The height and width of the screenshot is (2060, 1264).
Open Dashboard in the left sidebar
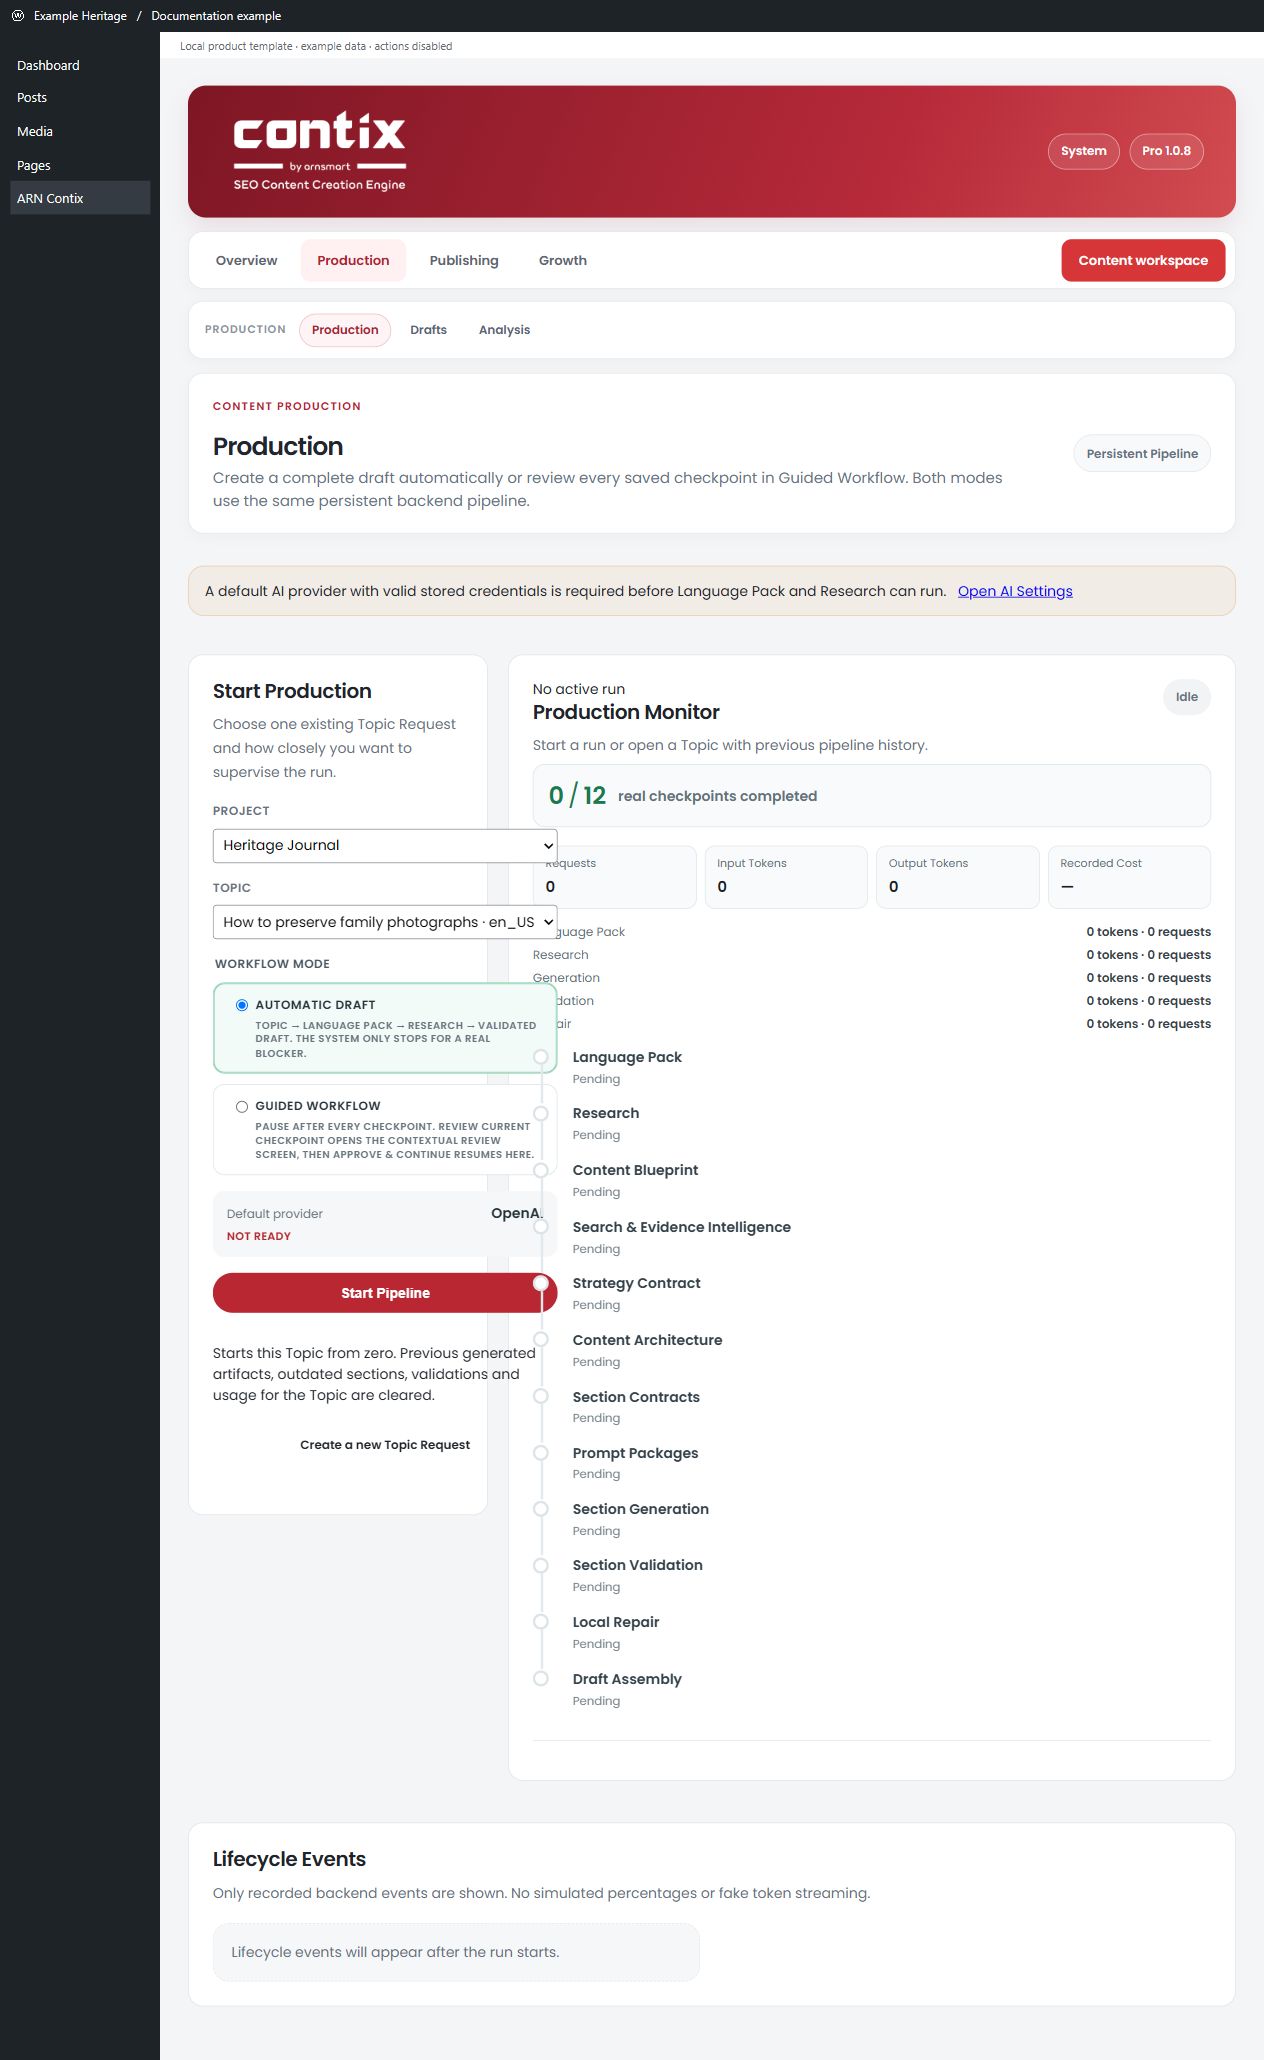pyautogui.click(x=48, y=65)
